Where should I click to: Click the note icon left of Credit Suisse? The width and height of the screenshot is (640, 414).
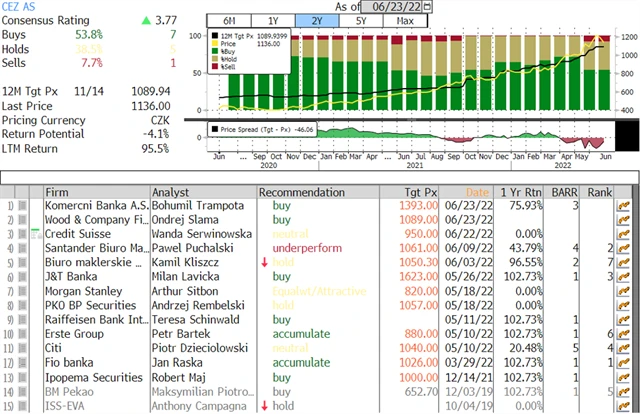37,233
